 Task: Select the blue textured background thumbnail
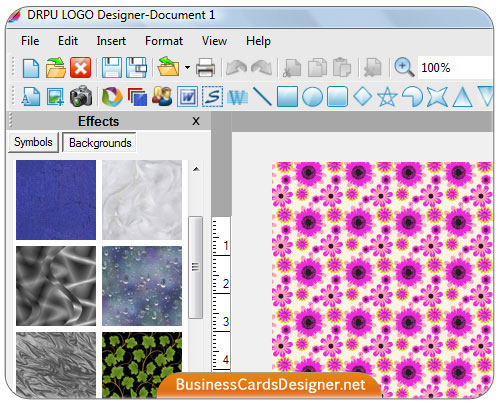[56, 200]
